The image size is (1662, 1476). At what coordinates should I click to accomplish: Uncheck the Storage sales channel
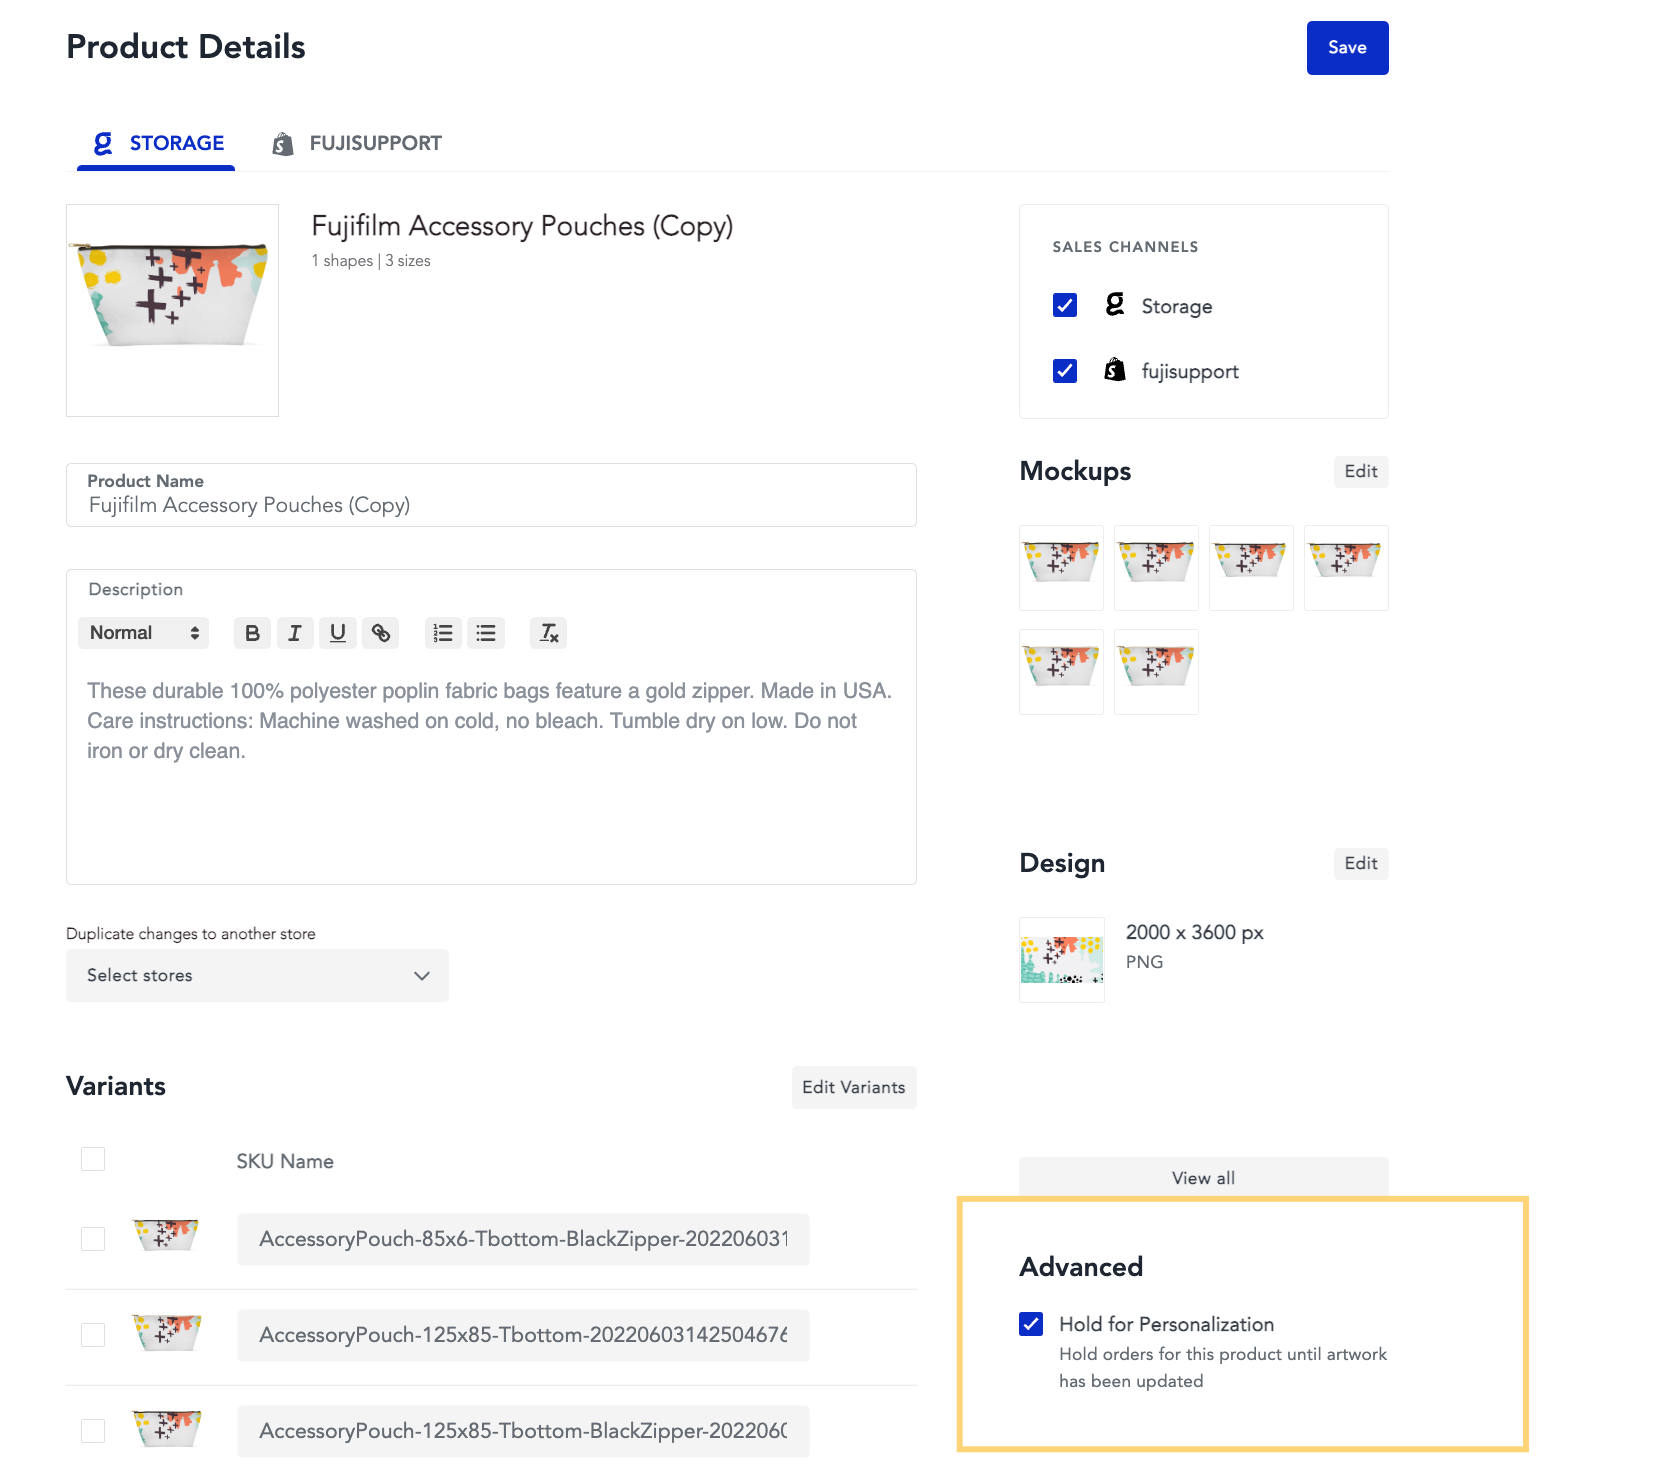pos(1065,305)
